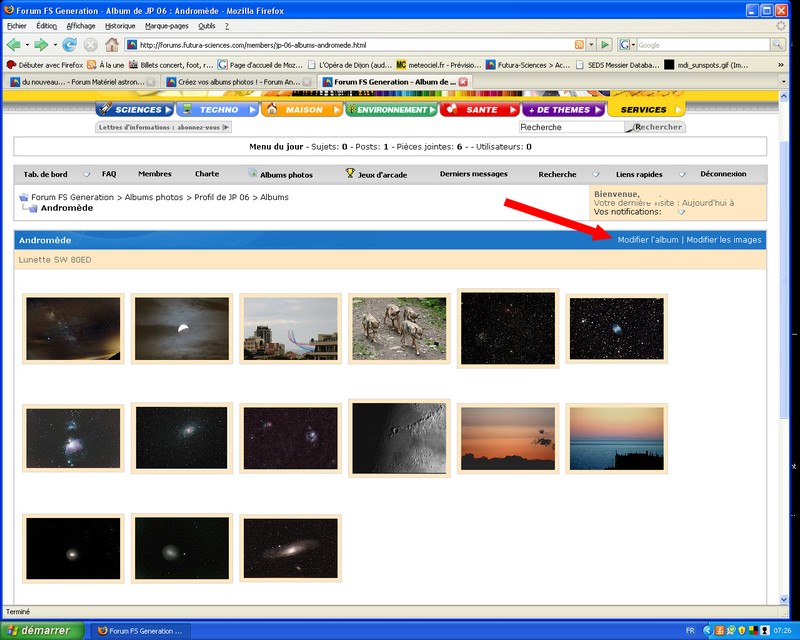Click the Albums photos icon in navbar

point(253,174)
